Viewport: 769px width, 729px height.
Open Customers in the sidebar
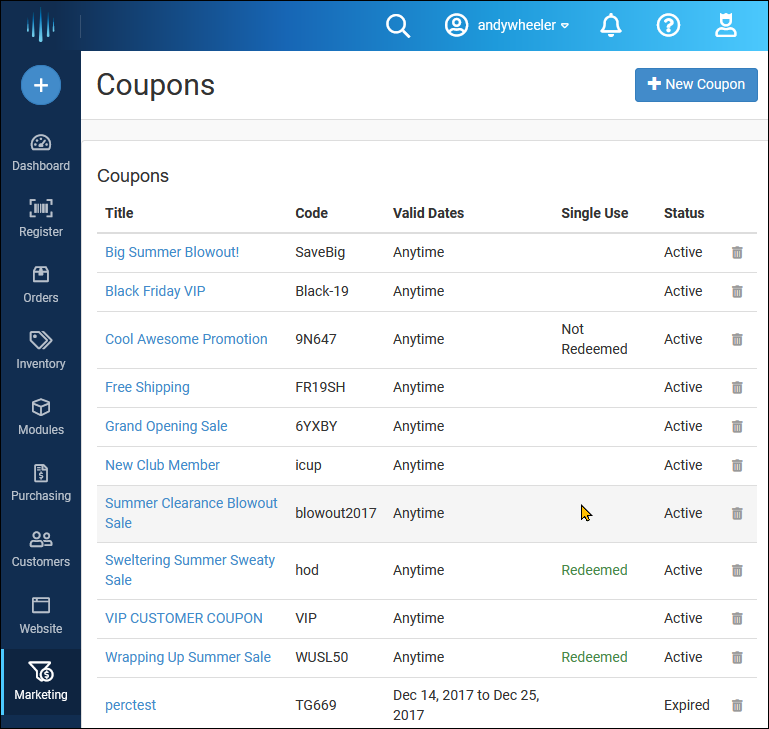tap(41, 549)
